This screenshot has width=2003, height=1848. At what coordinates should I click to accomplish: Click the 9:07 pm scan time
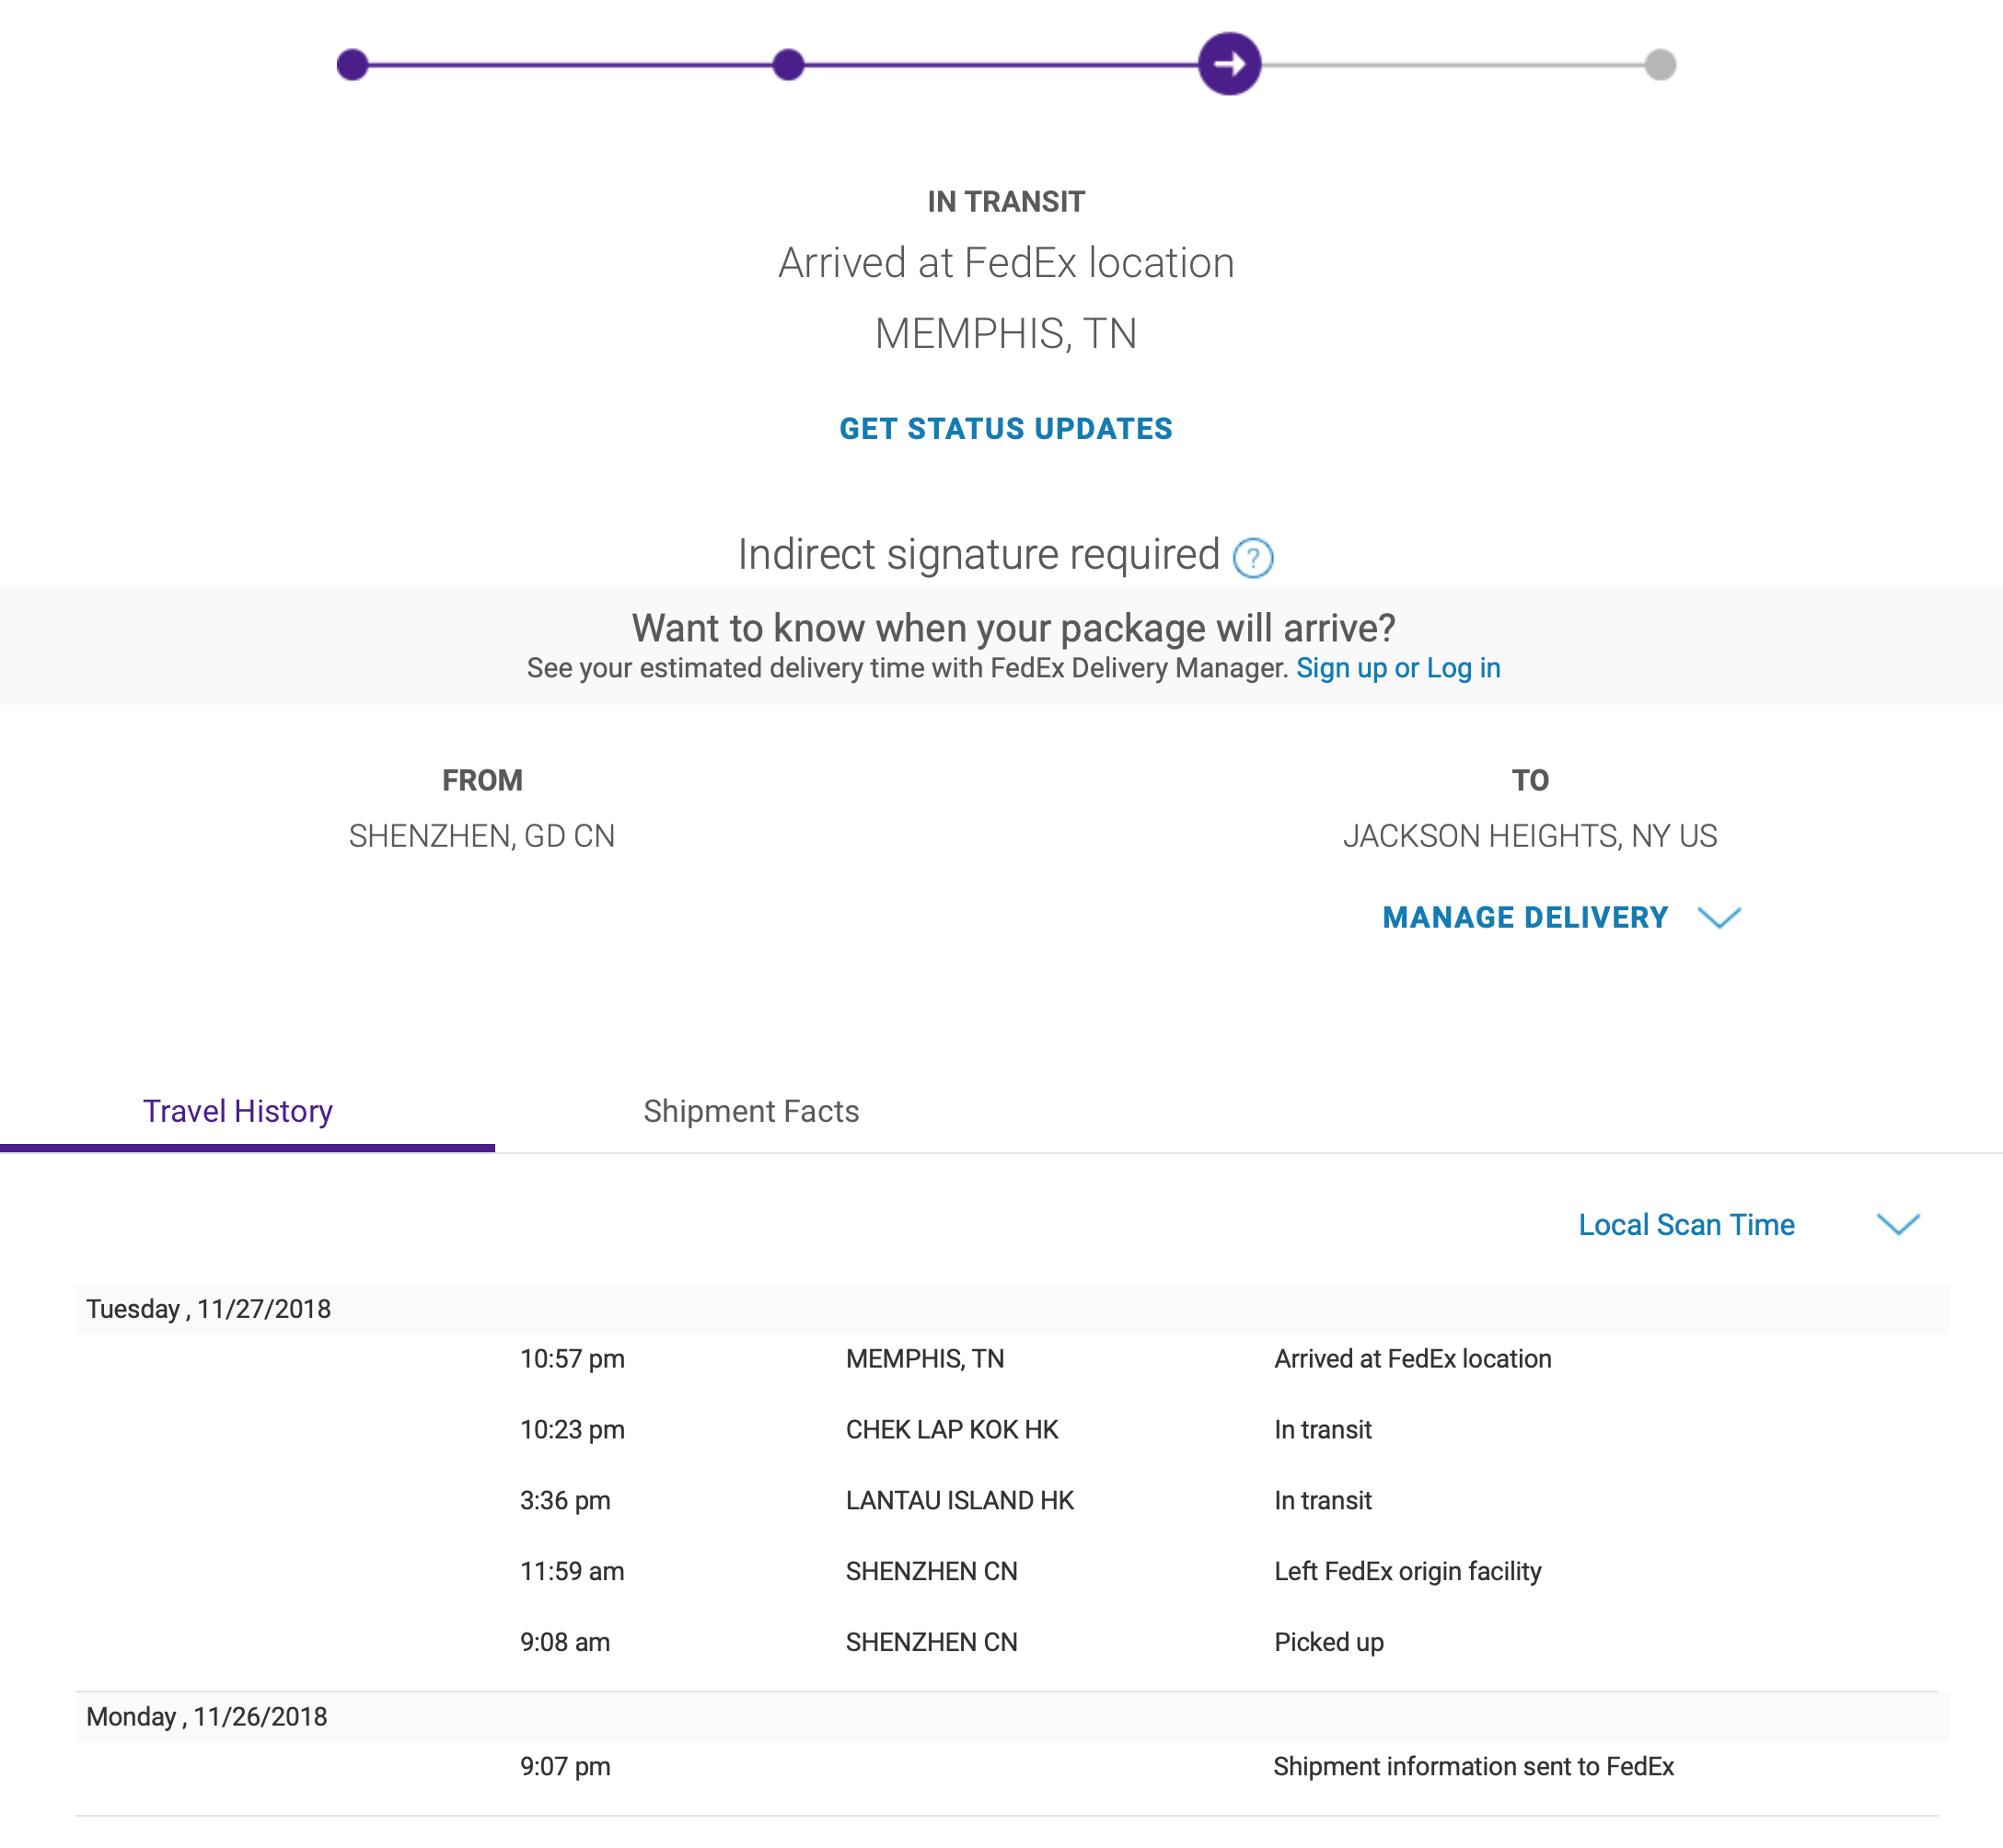click(x=565, y=1767)
